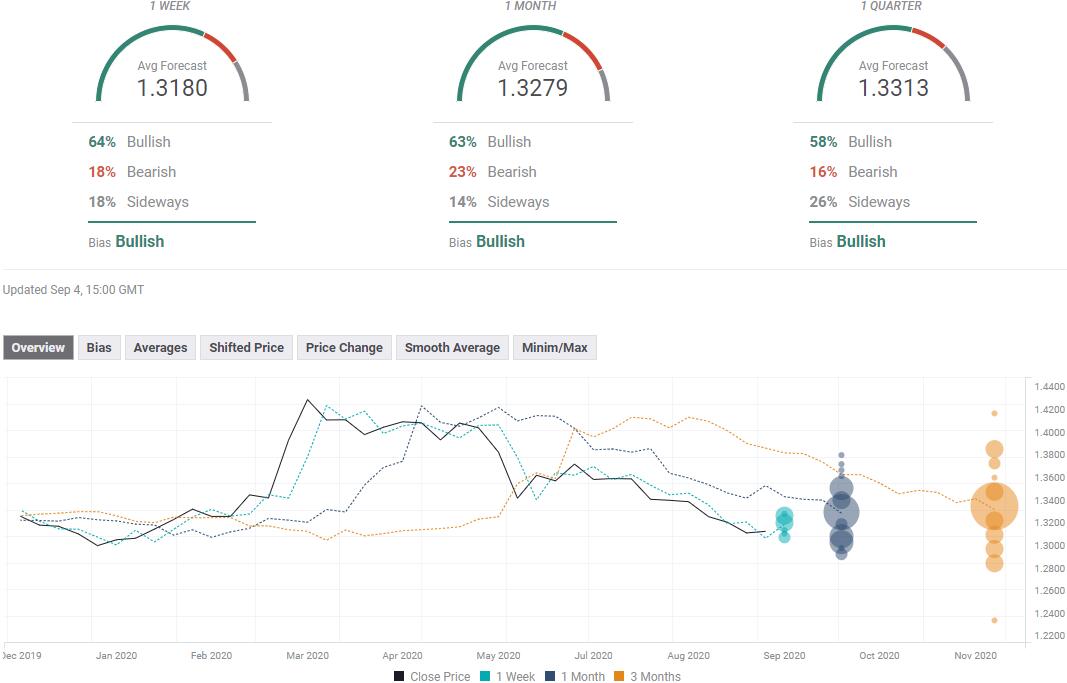Show the Shifted Price tab
This screenshot has width=1067, height=683.
[x=246, y=348]
